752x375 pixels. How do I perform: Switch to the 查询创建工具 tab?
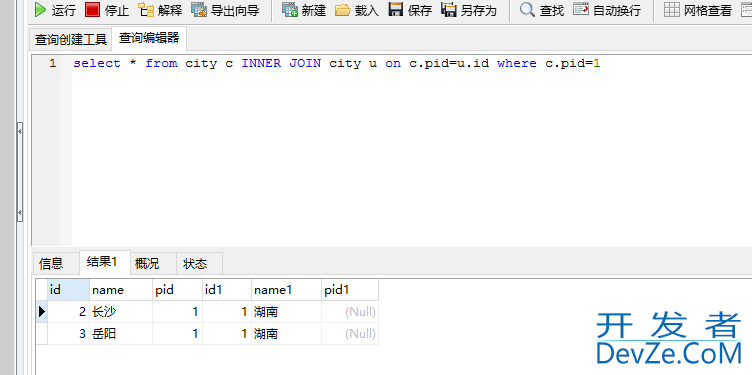click(70, 40)
